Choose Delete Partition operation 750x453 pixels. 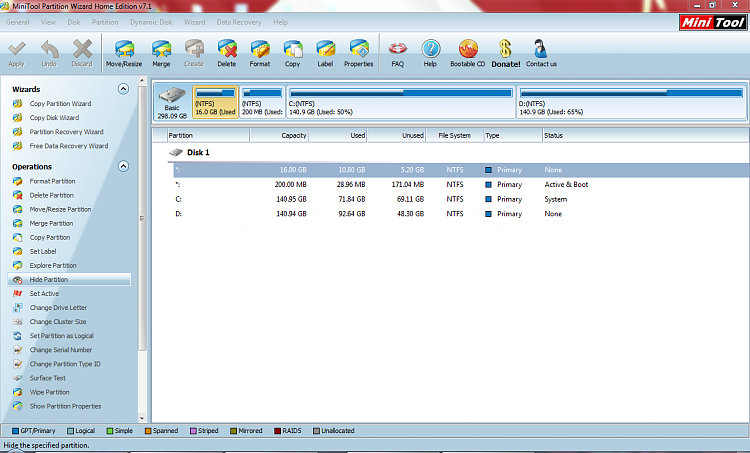tap(52, 195)
